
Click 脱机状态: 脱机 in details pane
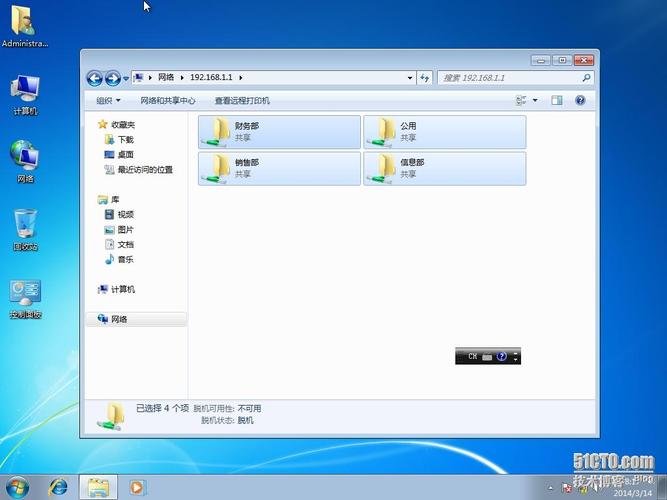coord(227,420)
